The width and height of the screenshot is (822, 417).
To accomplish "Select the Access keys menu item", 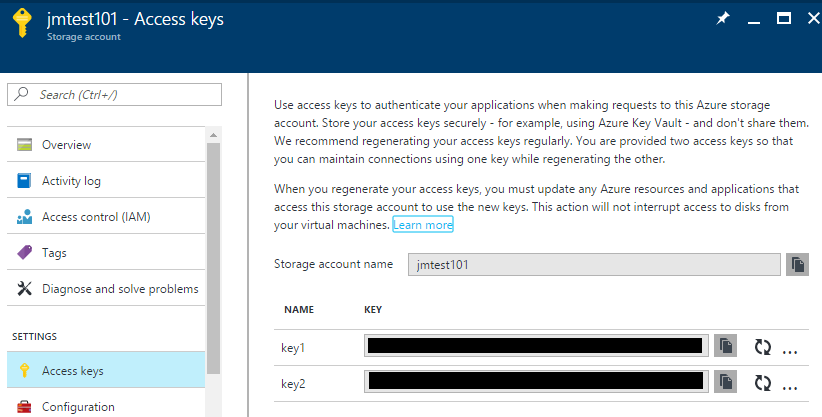I will (106, 370).
